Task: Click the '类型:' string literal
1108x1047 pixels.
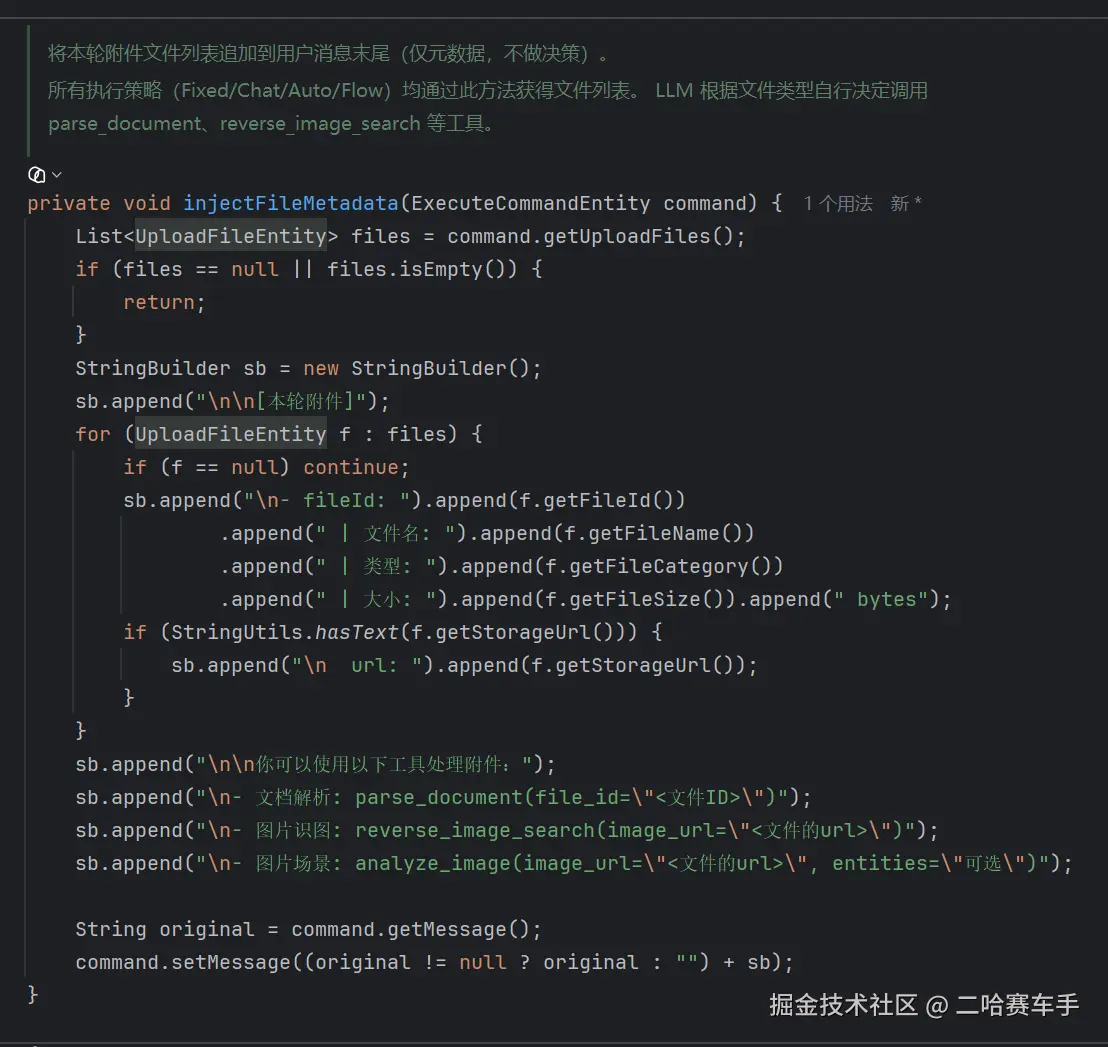Action: [377, 566]
